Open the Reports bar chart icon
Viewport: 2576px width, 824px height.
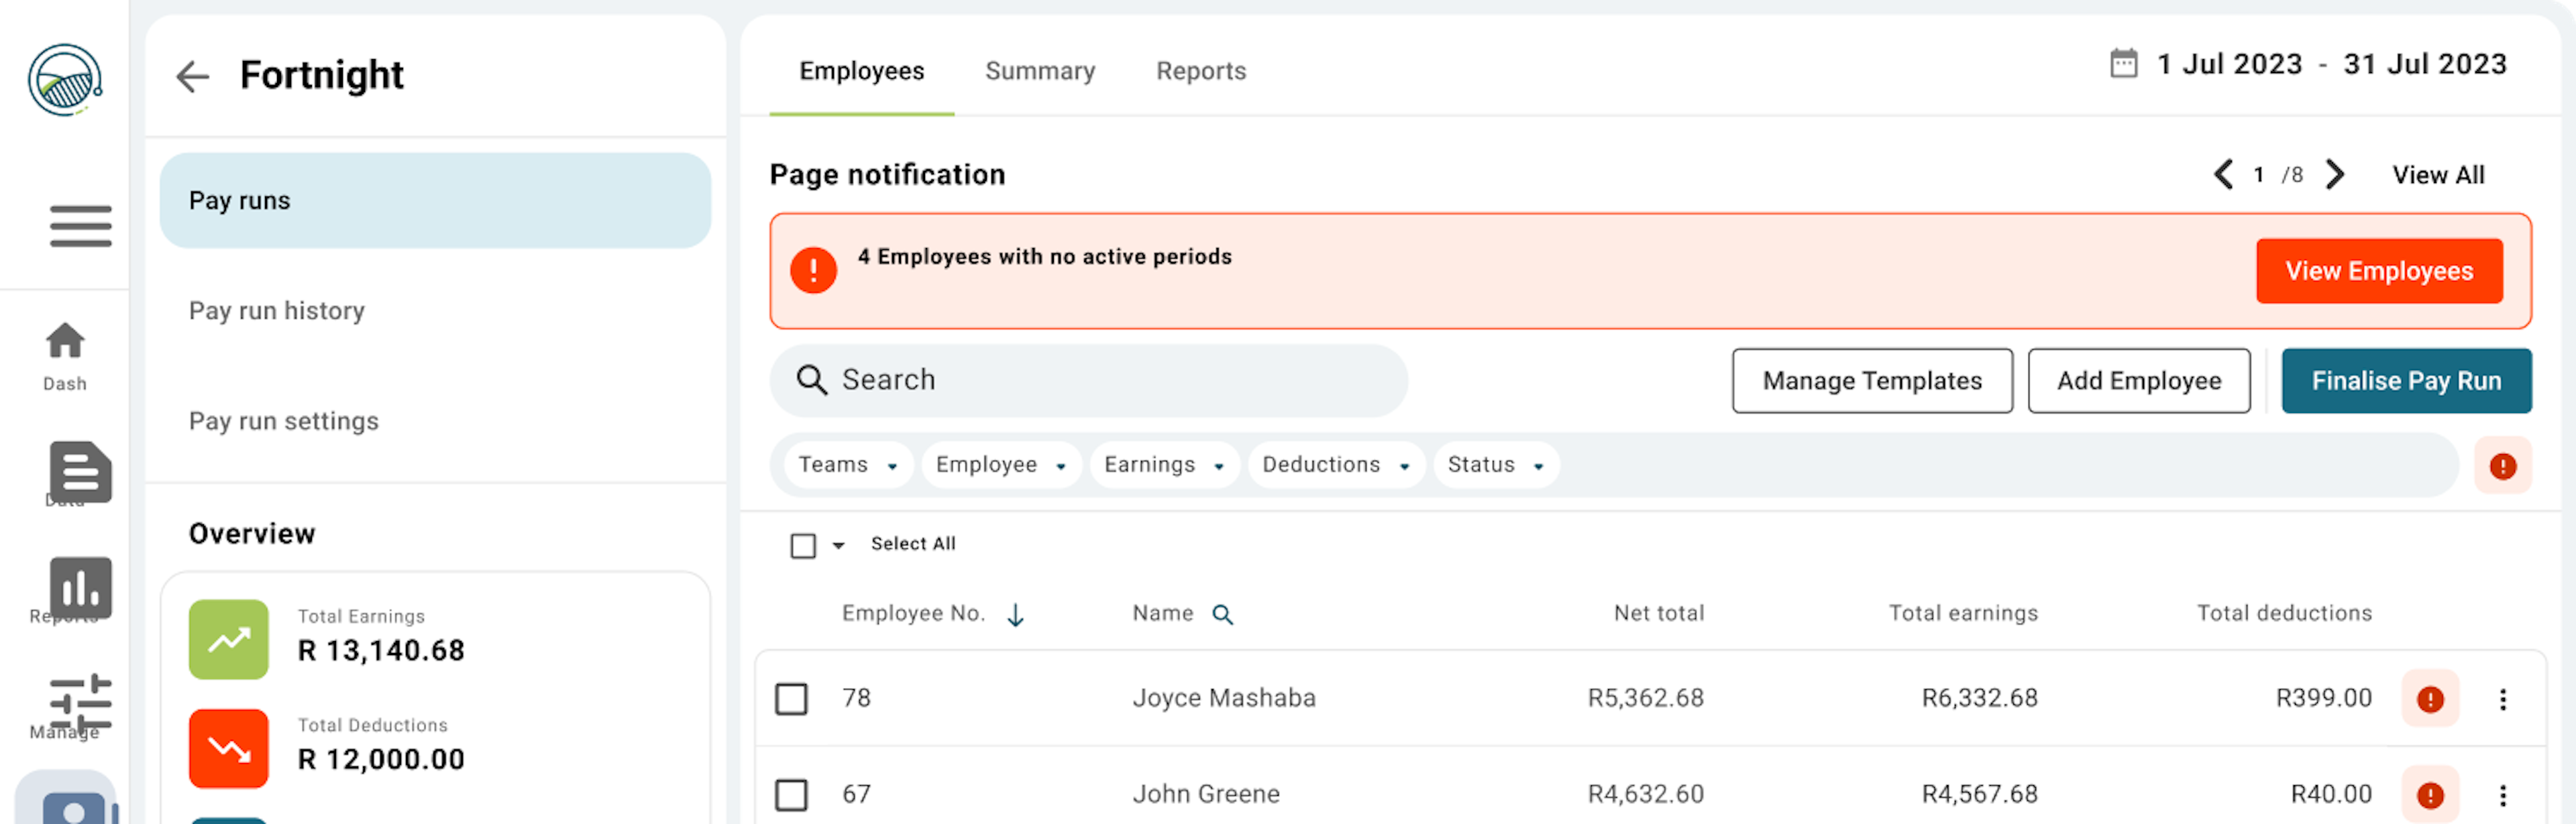[80, 588]
